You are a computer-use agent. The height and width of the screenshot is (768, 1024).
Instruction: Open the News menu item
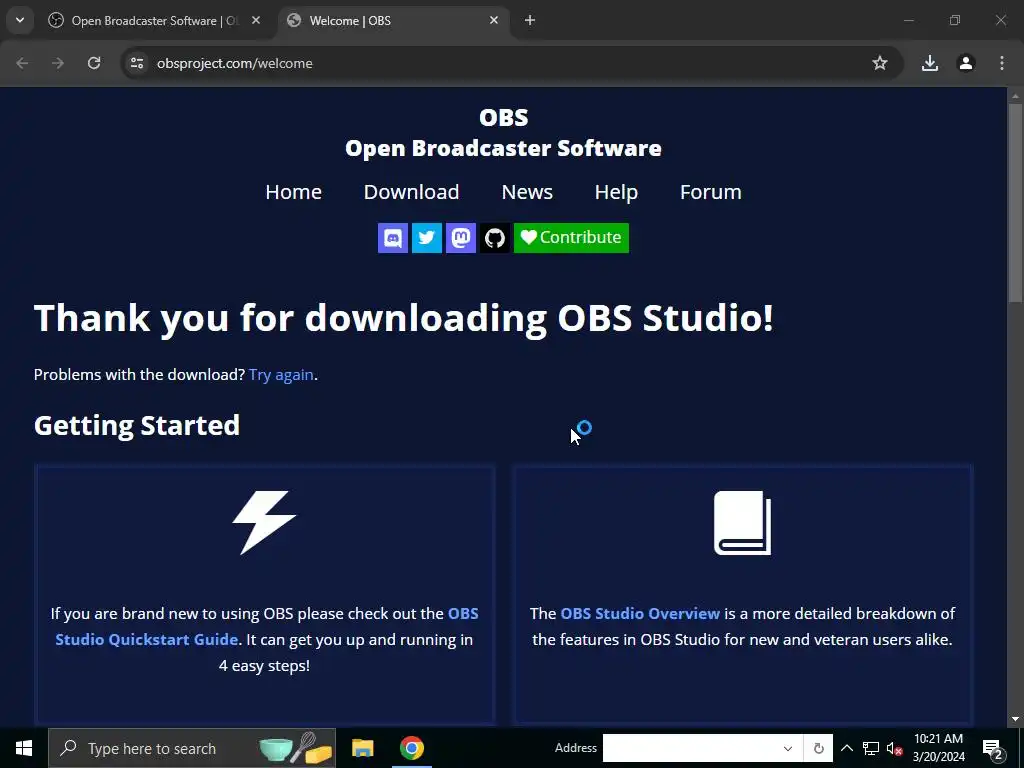[x=527, y=192]
